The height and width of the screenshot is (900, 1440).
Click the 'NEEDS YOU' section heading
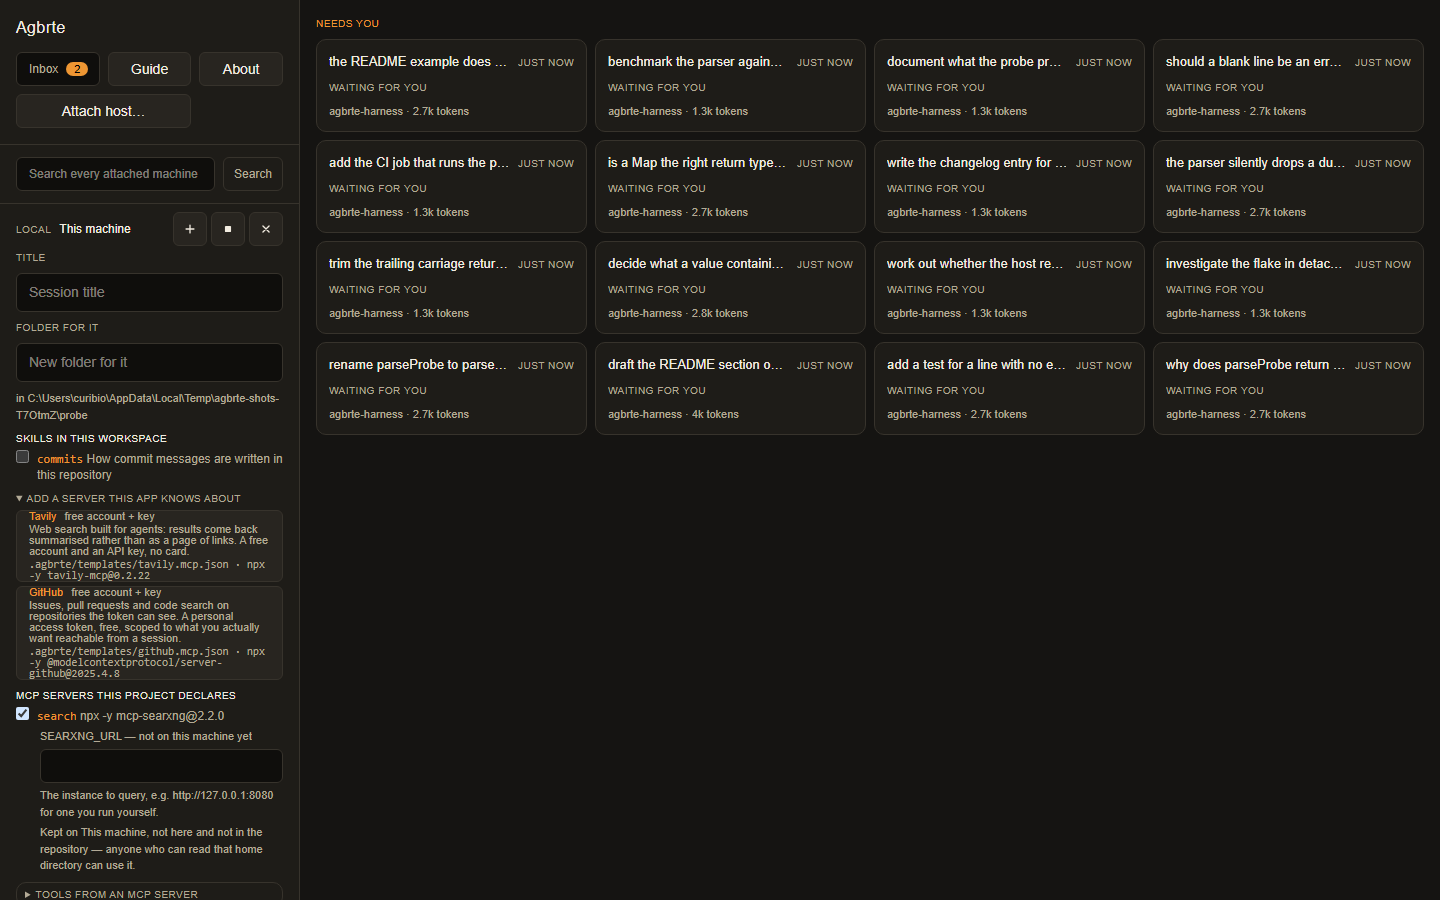click(x=347, y=23)
